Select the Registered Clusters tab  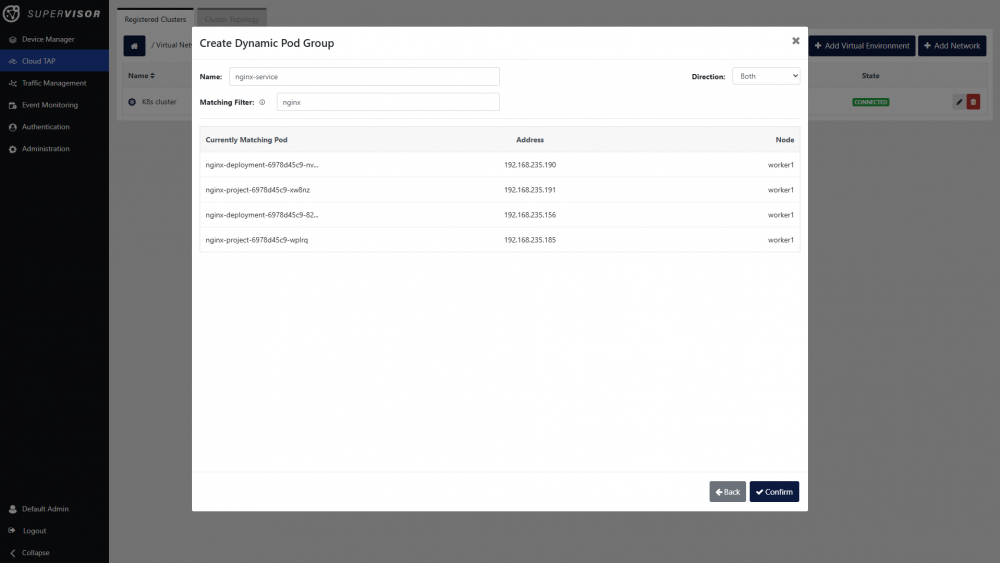click(x=155, y=19)
